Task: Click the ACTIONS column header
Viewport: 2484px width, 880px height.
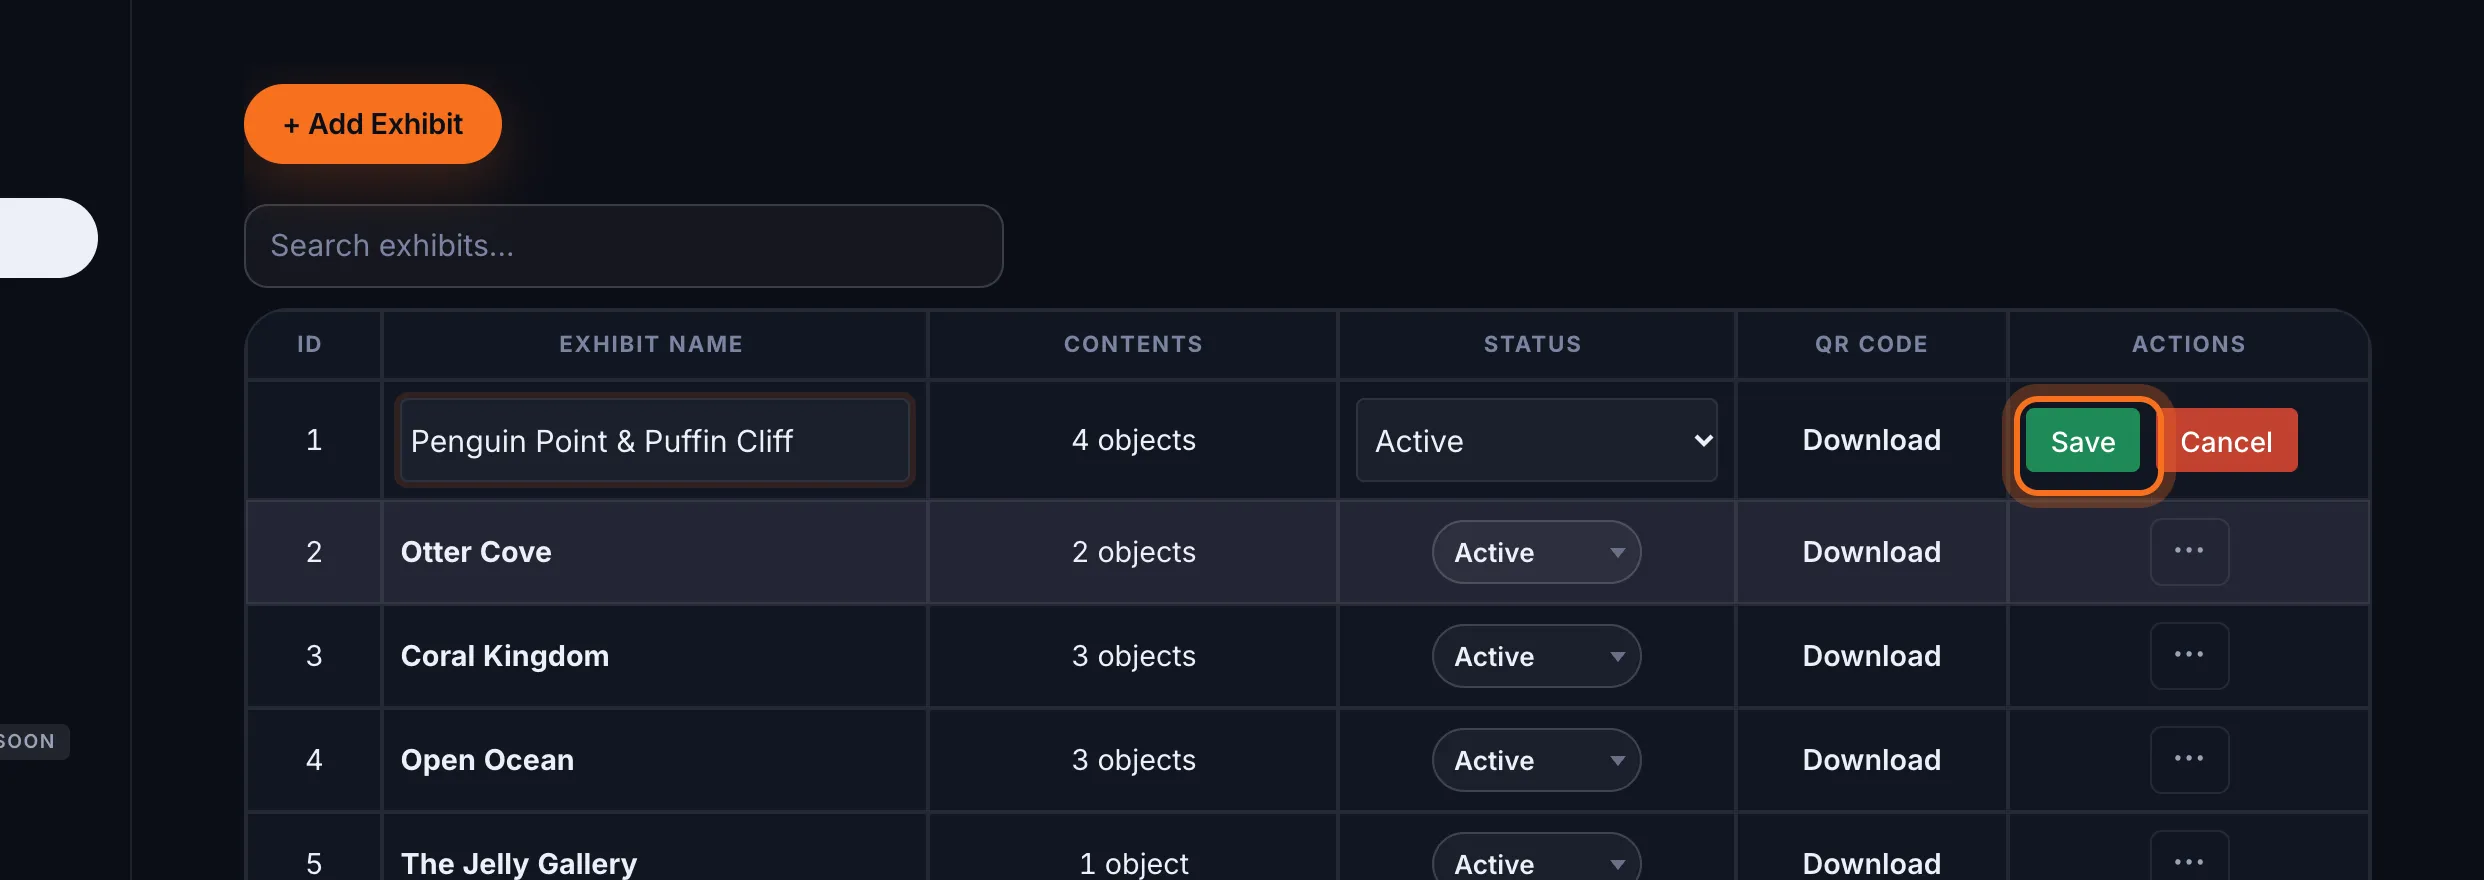Action: [x=2189, y=344]
